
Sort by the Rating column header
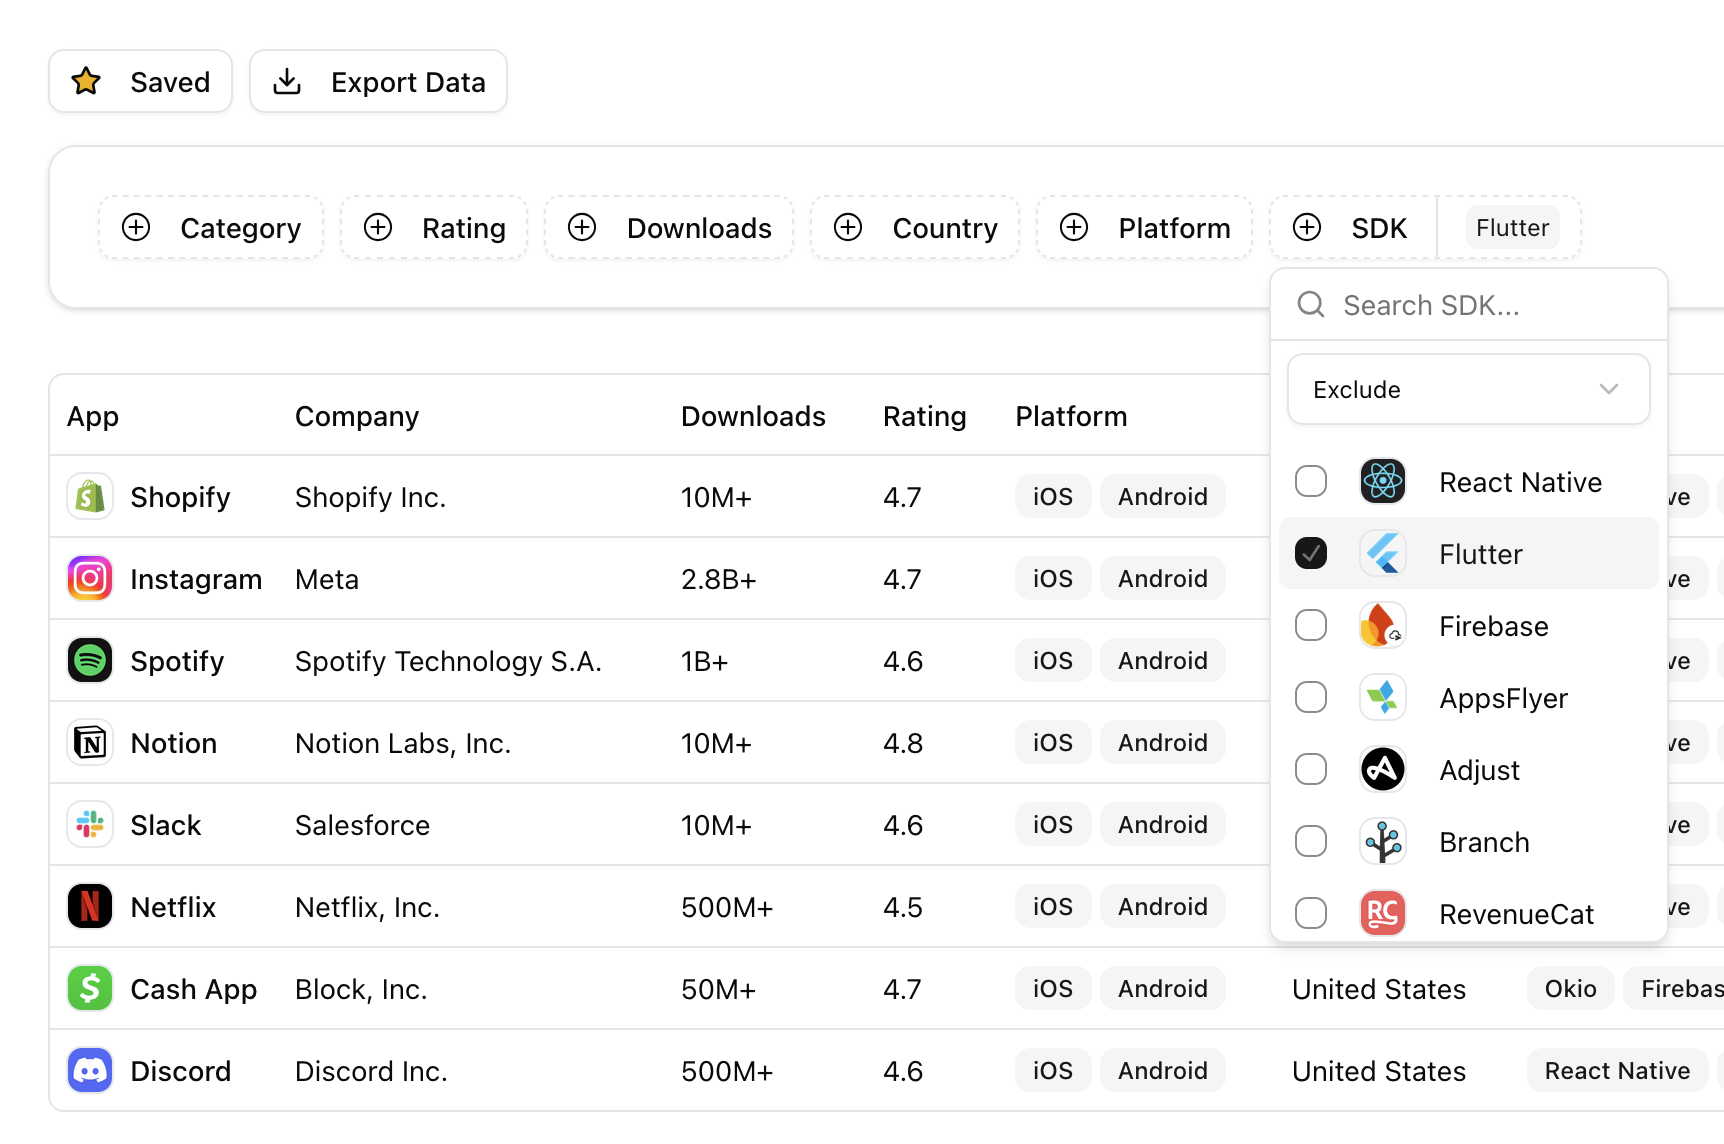924,416
